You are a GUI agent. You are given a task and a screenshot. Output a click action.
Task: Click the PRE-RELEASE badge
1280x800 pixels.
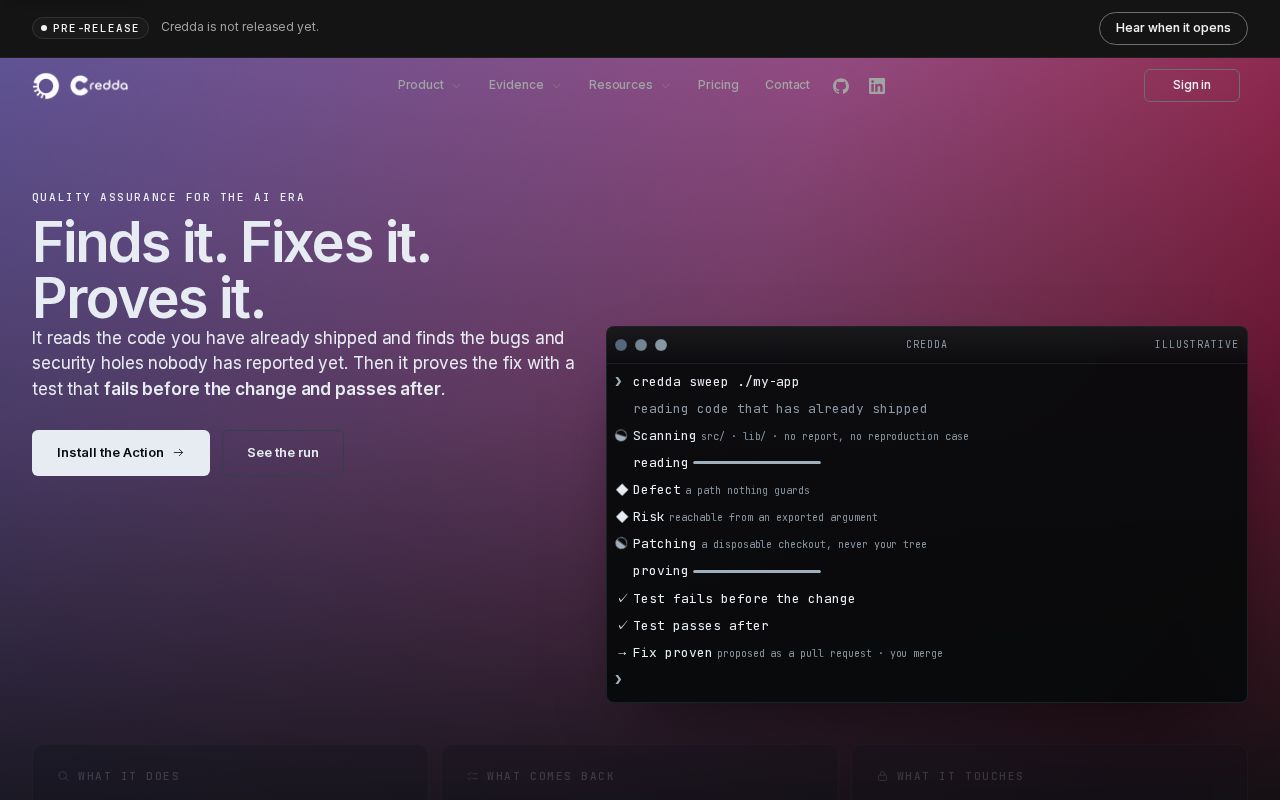(x=90, y=28)
